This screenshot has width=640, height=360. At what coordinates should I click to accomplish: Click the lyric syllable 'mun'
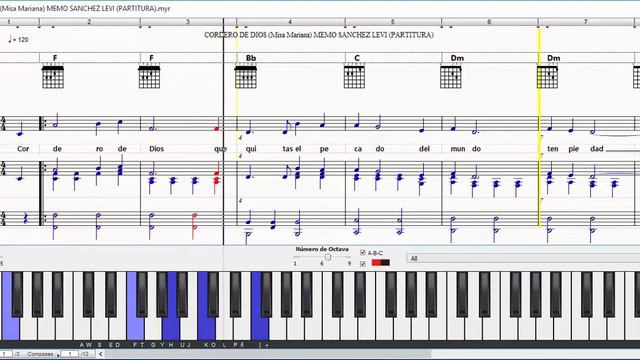point(458,149)
